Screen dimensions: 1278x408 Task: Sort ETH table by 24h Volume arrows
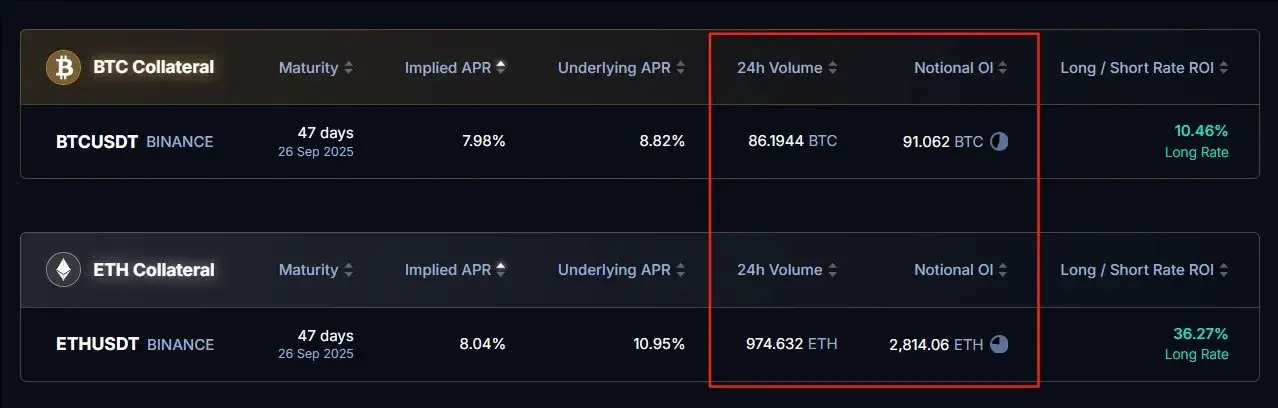(x=832, y=270)
